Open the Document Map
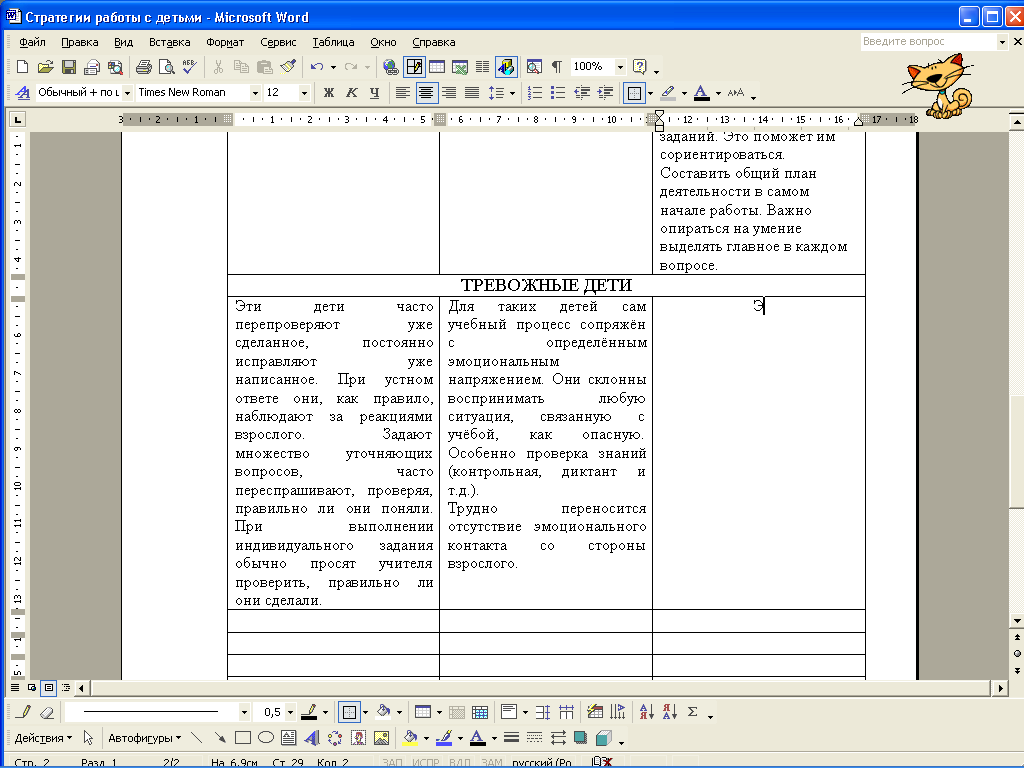Screen dimensions: 1024x768 534,67
